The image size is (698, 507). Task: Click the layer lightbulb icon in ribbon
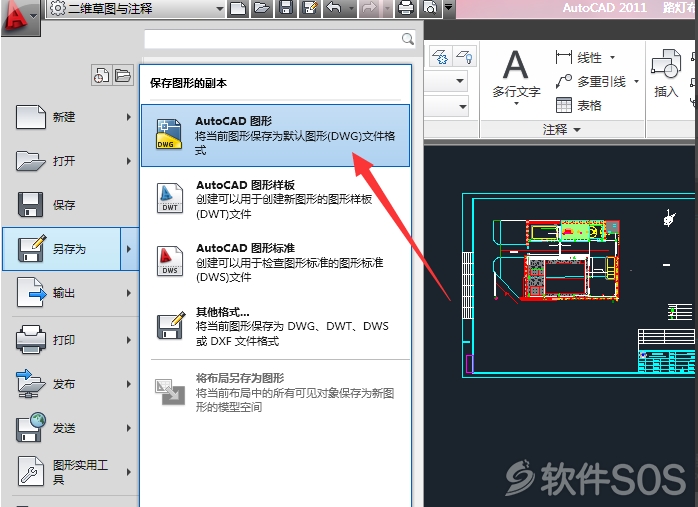tap(464, 57)
